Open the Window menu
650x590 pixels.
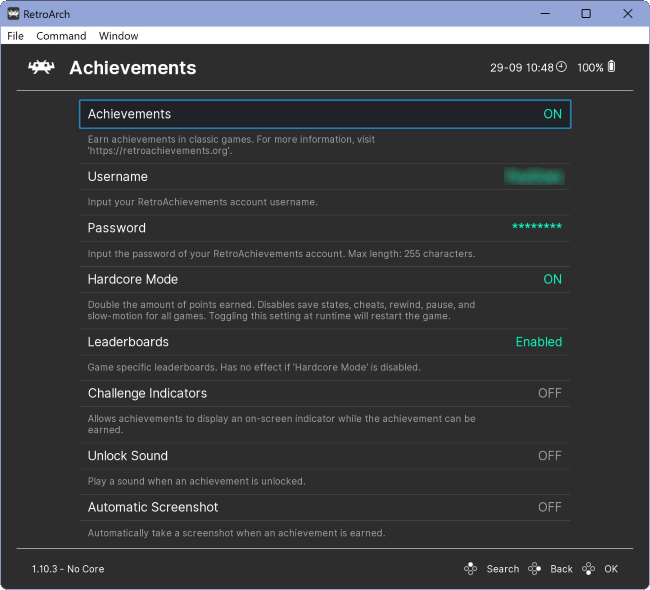coord(119,36)
